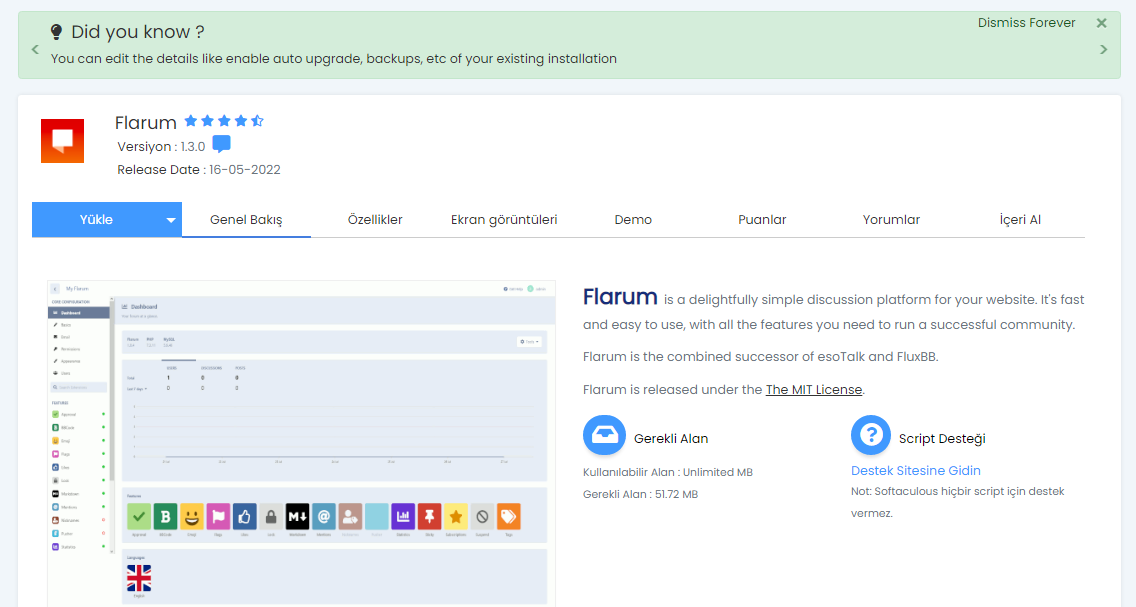Screen dimensions: 1136x607
Task: Click the Script Desteği question mark icon
Action: coord(871,435)
